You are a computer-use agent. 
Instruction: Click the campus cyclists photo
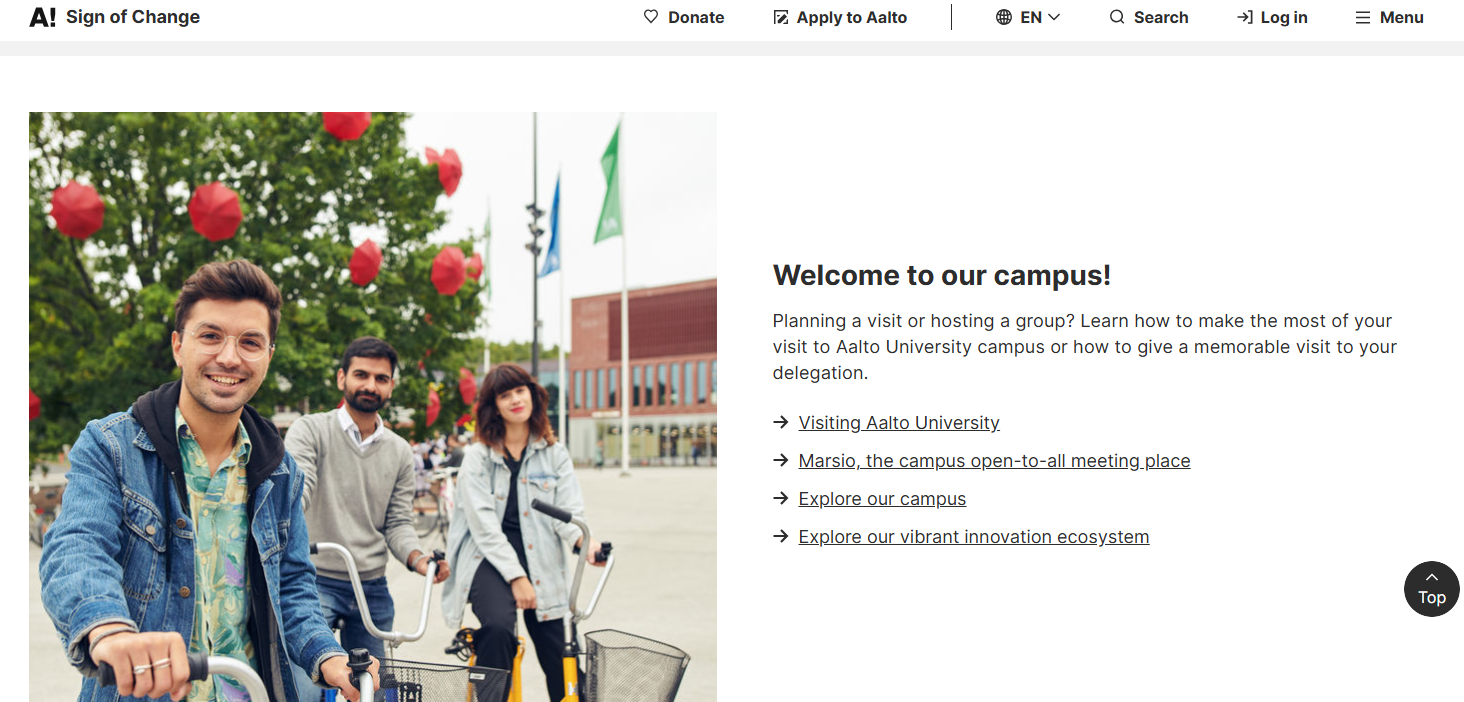click(x=372, y=406)
